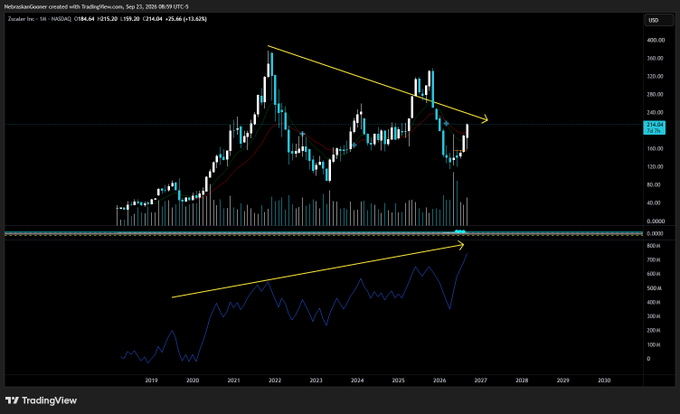Viewport: 680px width, 414px height.
Task: Click the Zscaler Inc symbol title in the legend
Action: point(21,19)
